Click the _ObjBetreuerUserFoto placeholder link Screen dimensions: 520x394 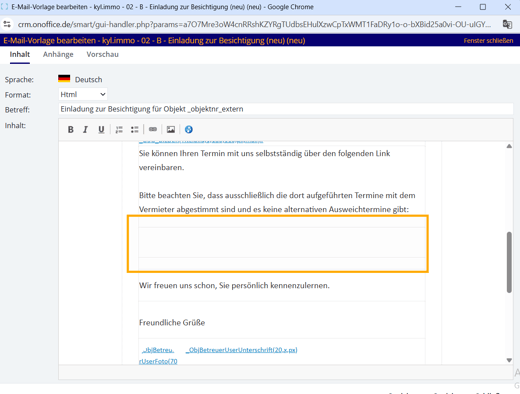pos(158,355)
